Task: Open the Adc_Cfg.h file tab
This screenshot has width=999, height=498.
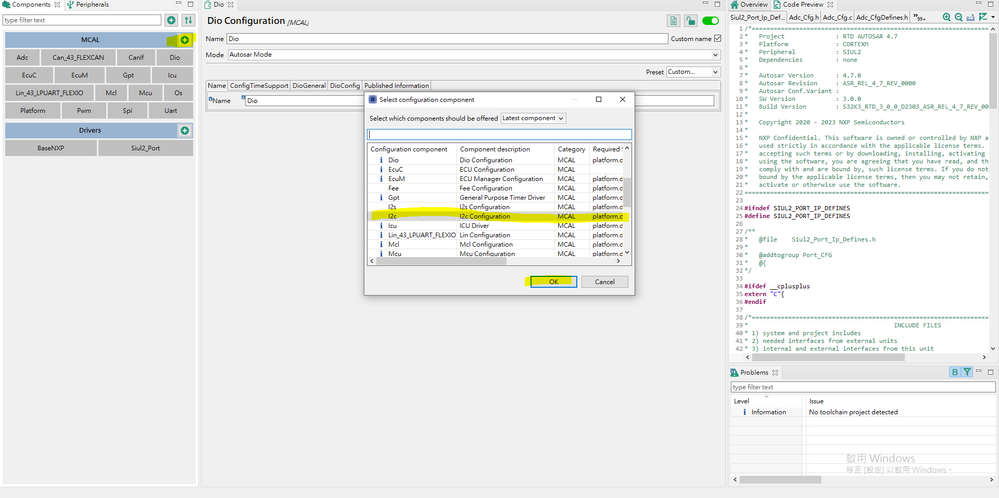Action: click(x=803, y=17)
